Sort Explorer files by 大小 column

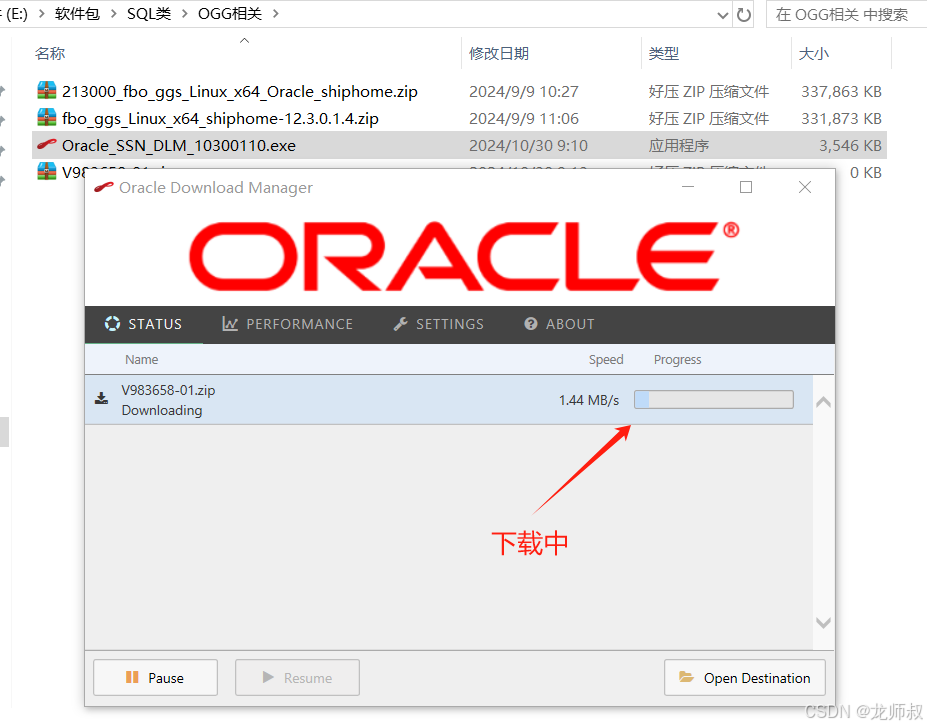[813, 54]
